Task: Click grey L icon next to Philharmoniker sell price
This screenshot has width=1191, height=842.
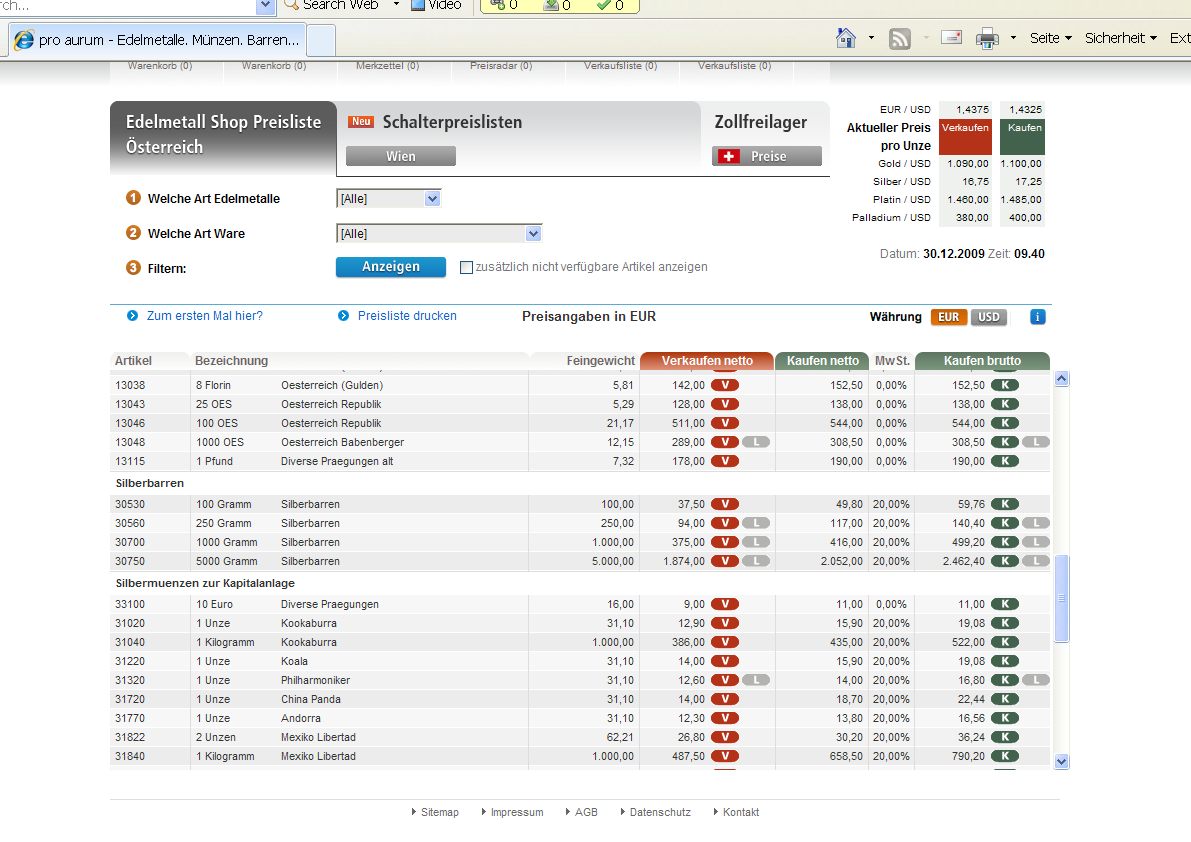Action: click(x=757, y=680)
